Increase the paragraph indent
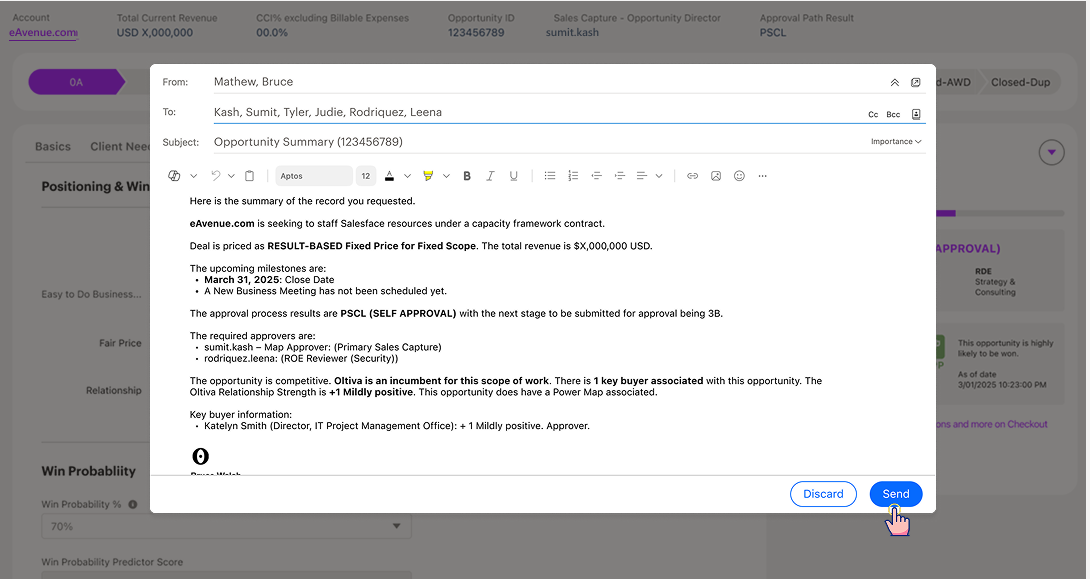The image size is (1090, 580). pos(620,176)
